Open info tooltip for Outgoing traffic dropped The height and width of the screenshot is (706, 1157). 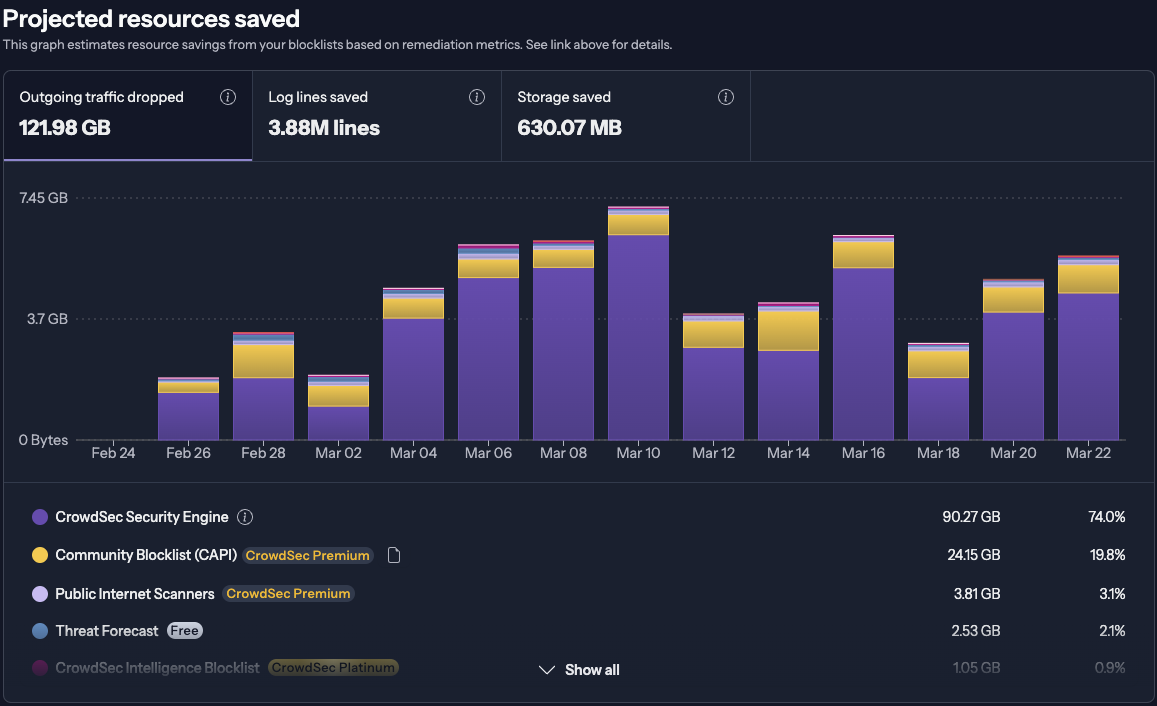click(228, 97)
